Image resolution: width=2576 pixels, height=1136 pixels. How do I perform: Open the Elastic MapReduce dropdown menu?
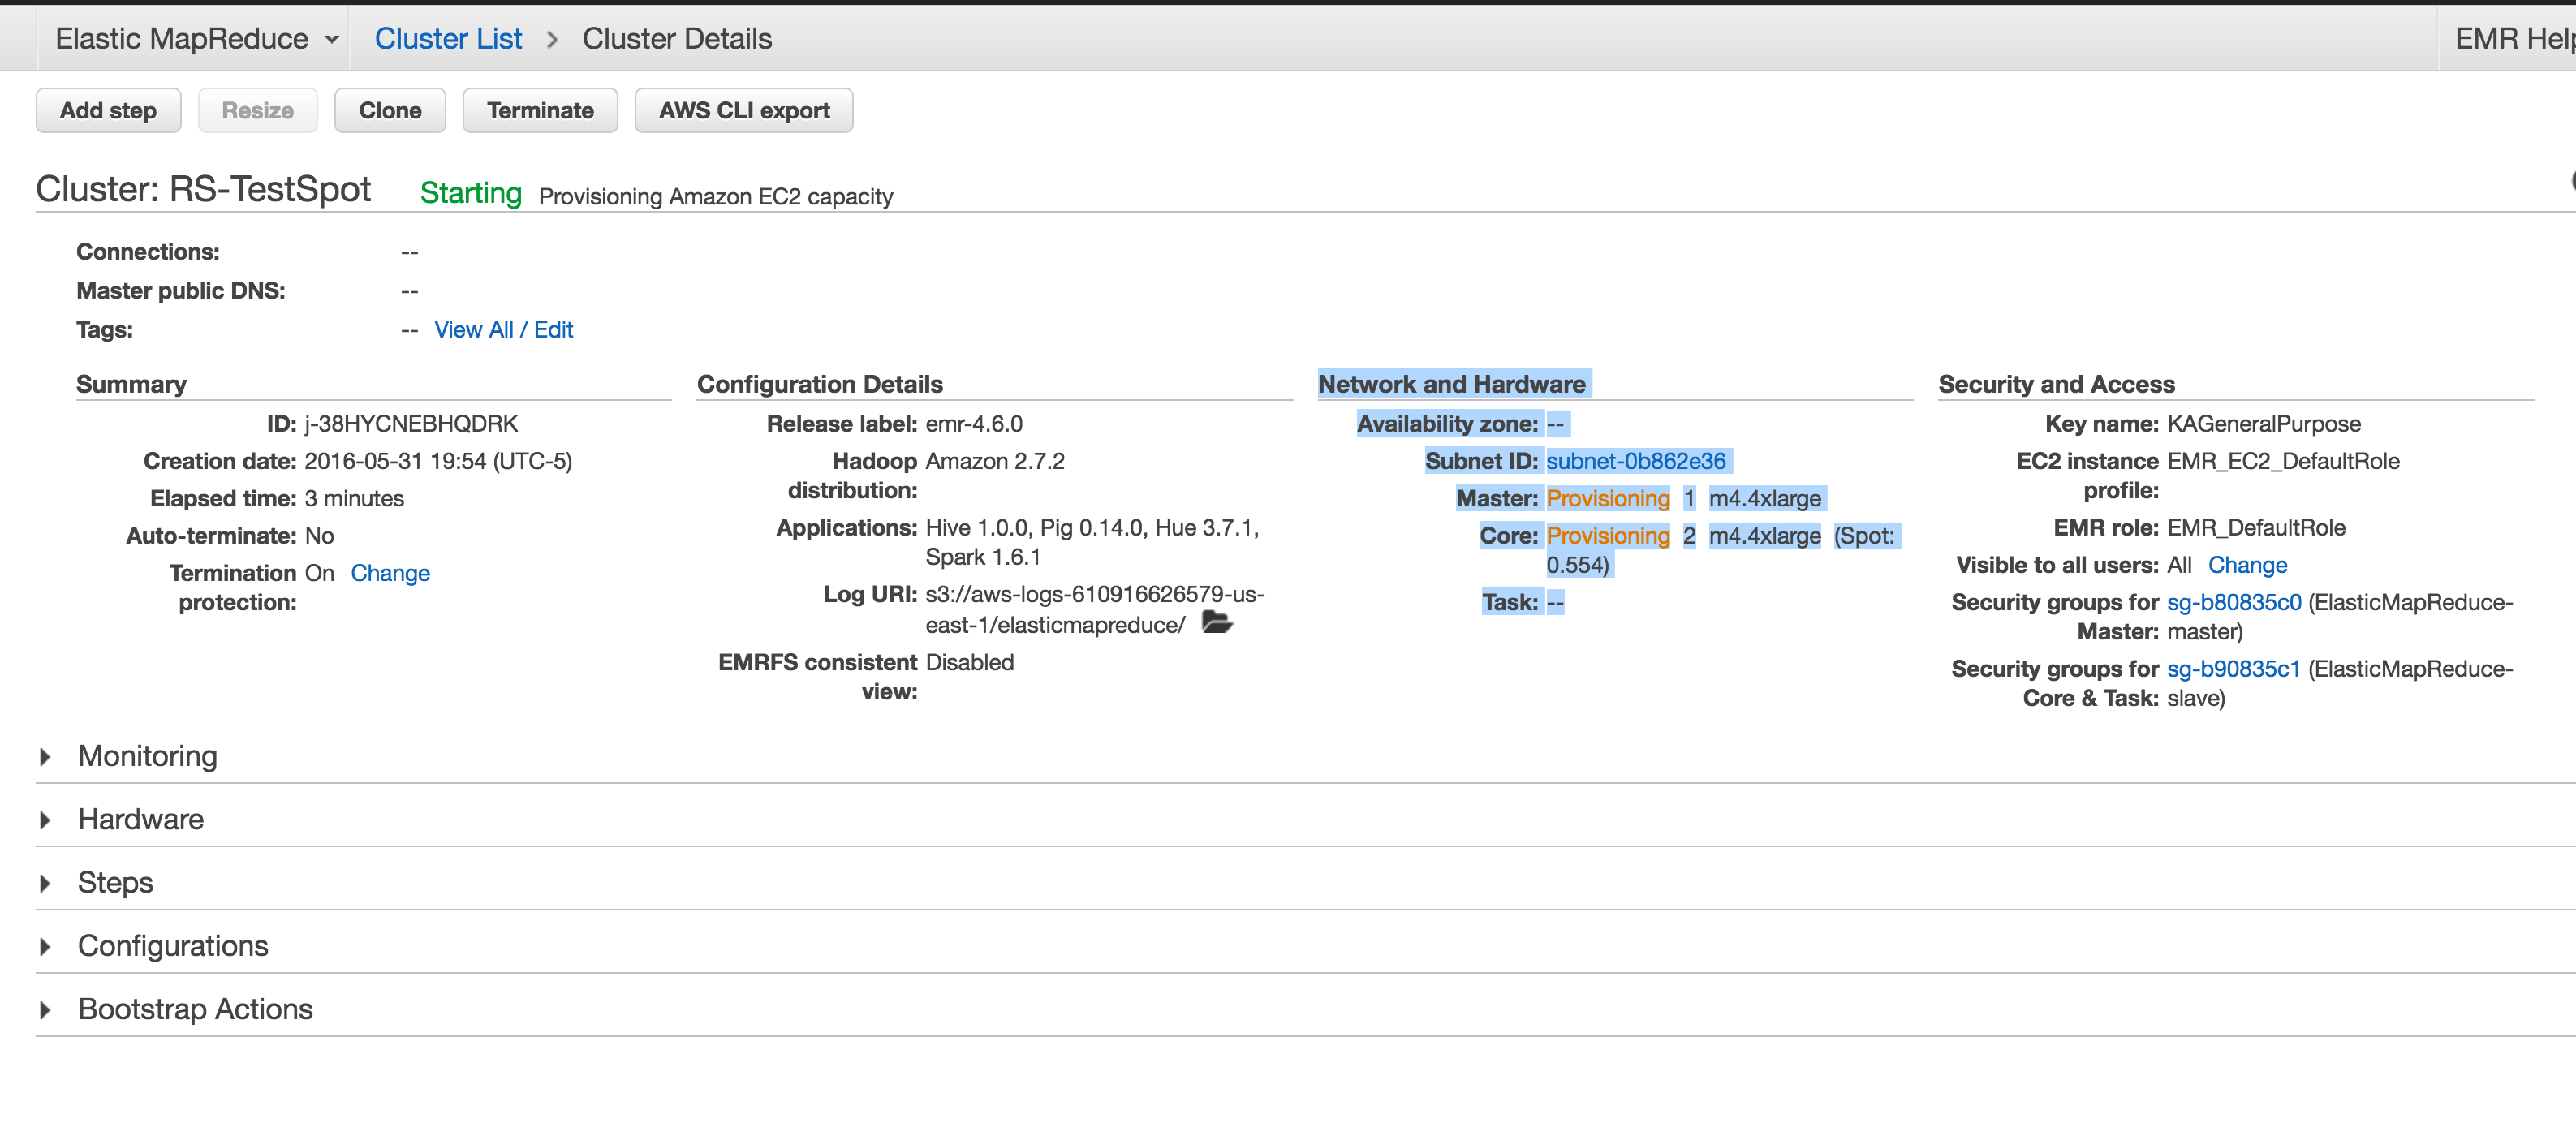(197, 39)
